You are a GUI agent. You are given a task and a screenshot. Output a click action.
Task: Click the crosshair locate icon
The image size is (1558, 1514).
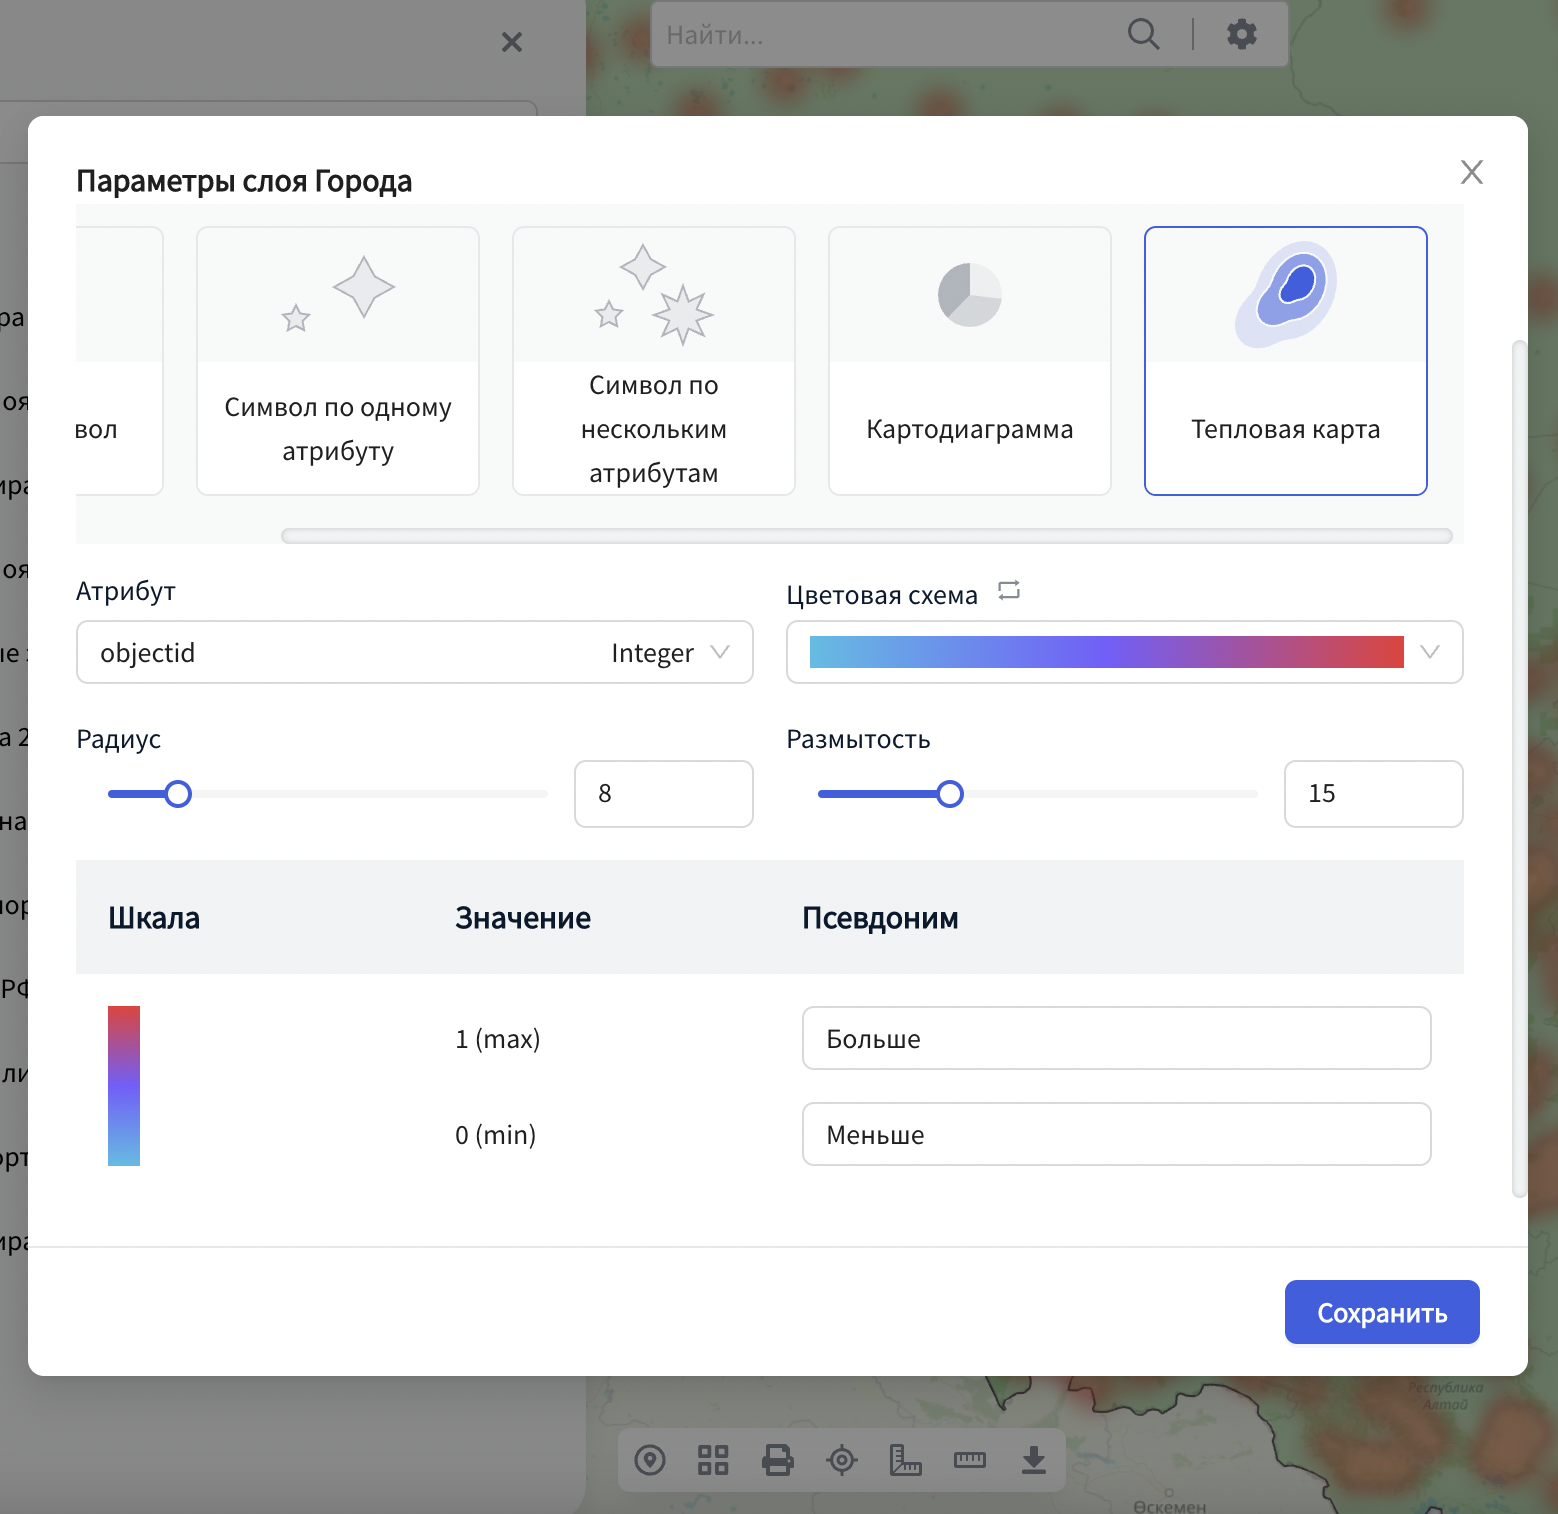coord(841,1460)
